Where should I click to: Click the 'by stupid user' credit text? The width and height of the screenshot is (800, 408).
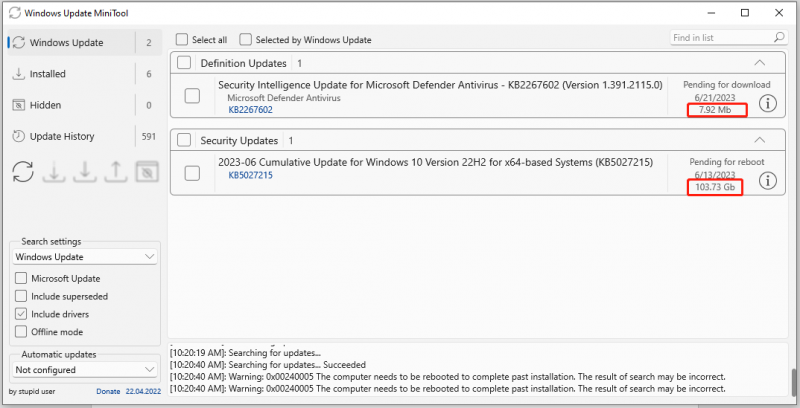click(x=32, y=392)
